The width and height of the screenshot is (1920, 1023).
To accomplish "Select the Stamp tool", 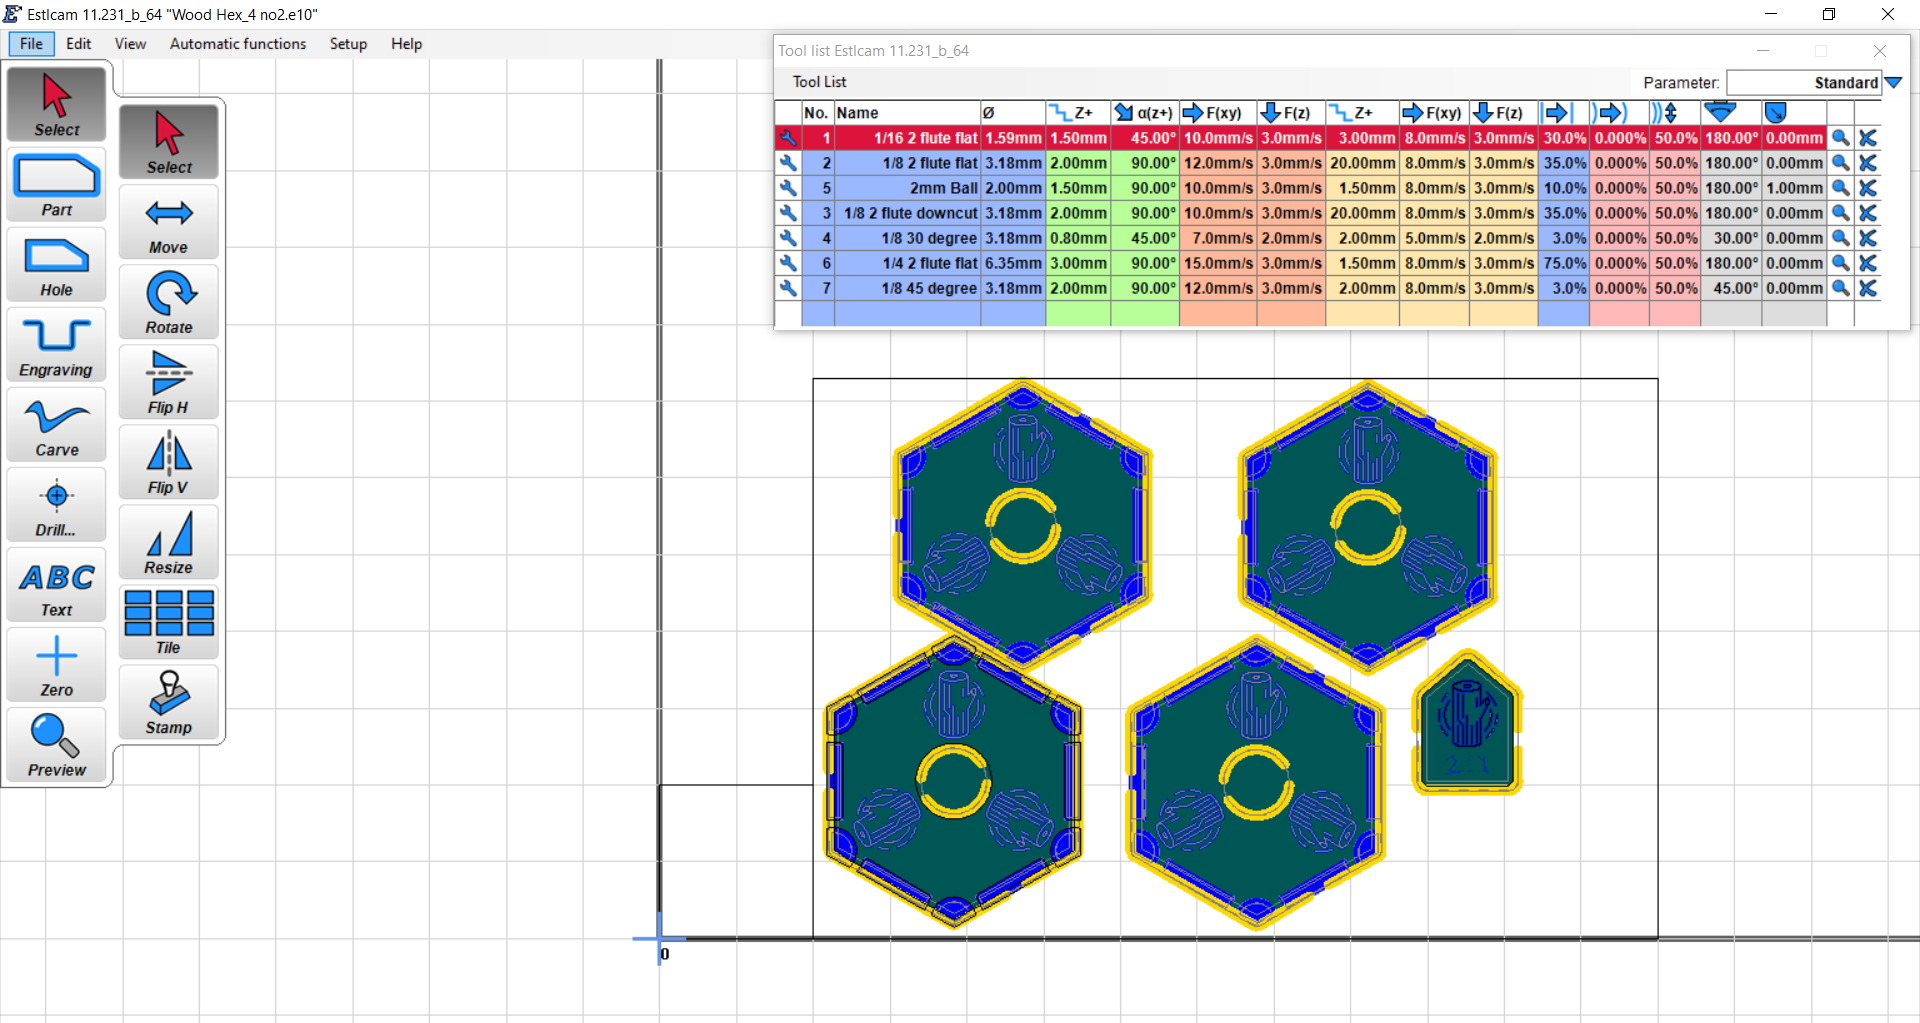I will tap(169, 702).
